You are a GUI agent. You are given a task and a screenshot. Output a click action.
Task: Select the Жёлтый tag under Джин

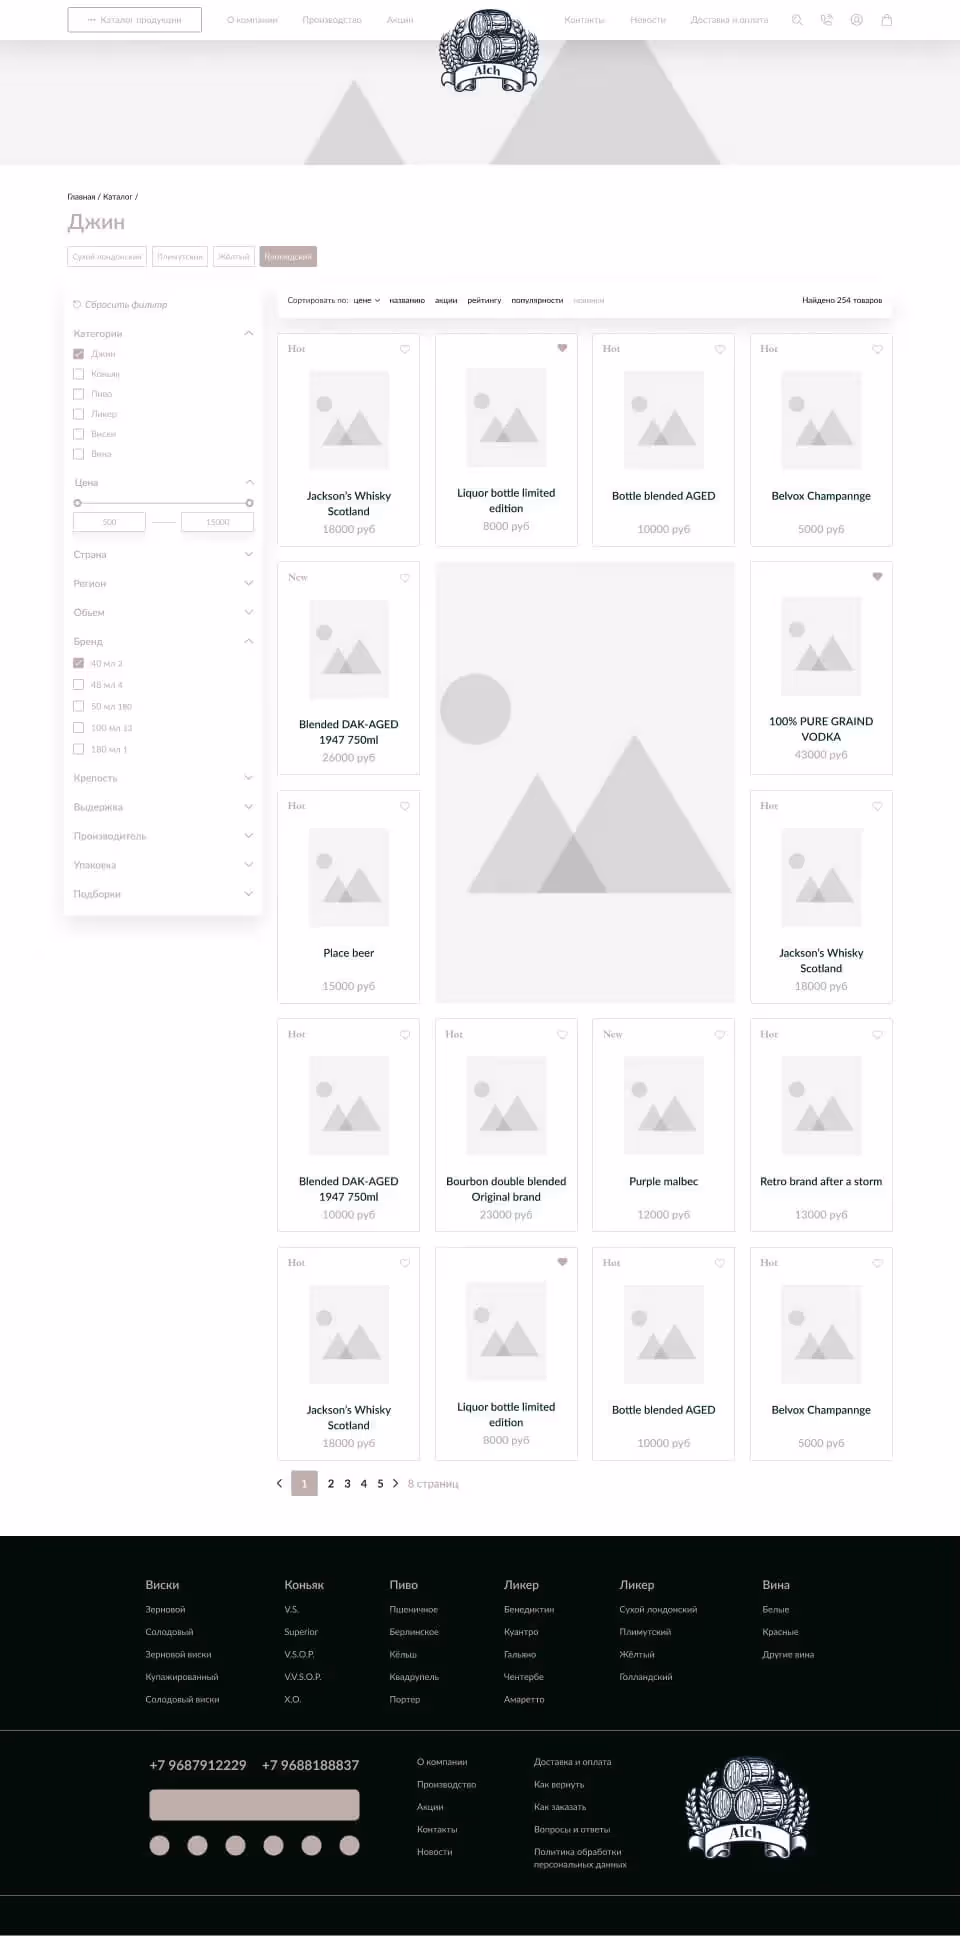234,257
